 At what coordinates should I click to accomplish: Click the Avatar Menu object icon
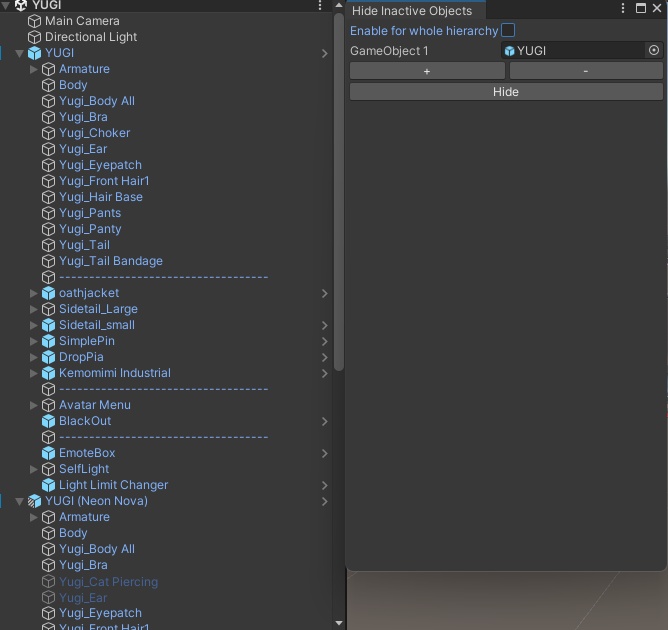coord(48,405)
